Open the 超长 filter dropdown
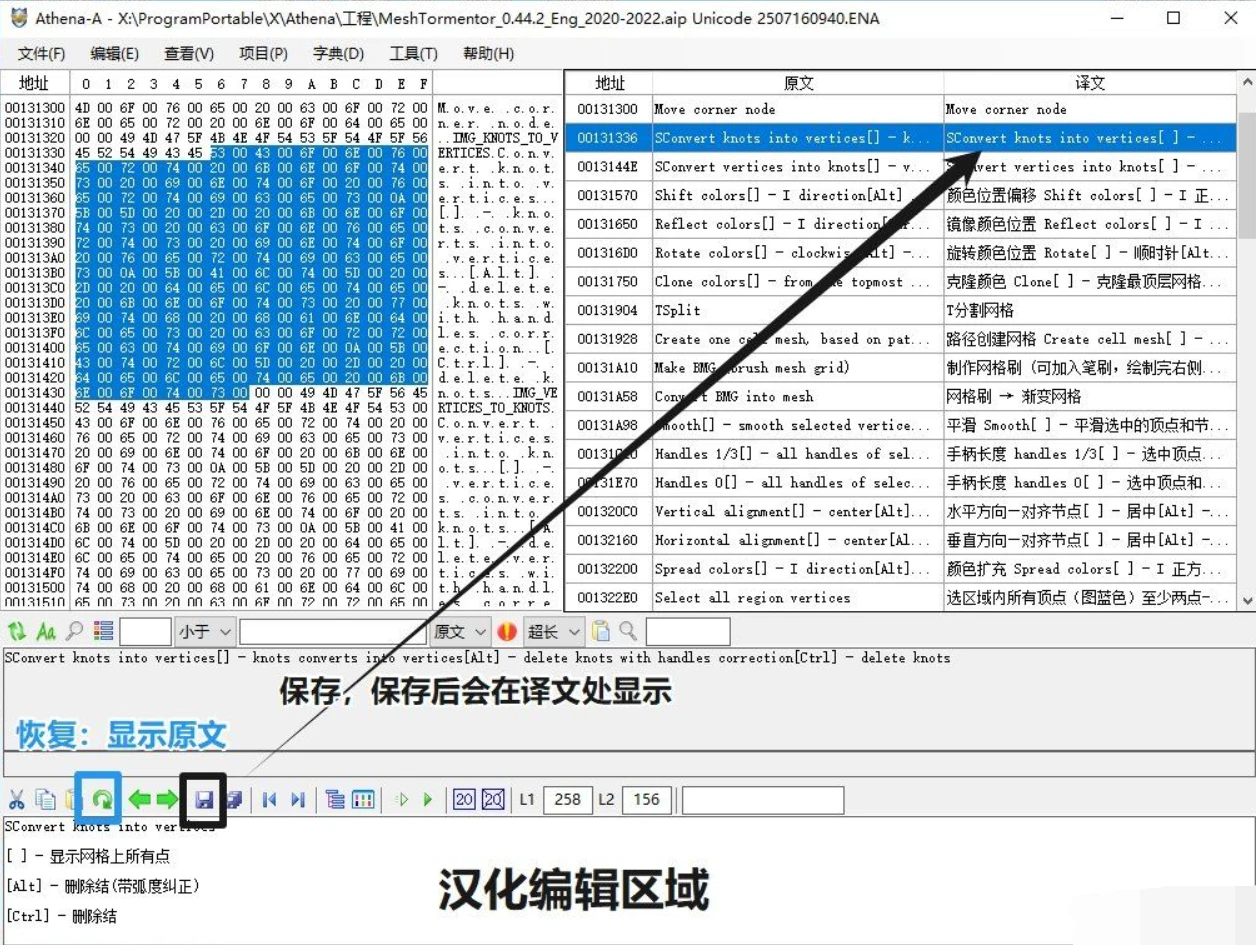The height and width of the screenshot is (945, 1256). coord(553,631)
